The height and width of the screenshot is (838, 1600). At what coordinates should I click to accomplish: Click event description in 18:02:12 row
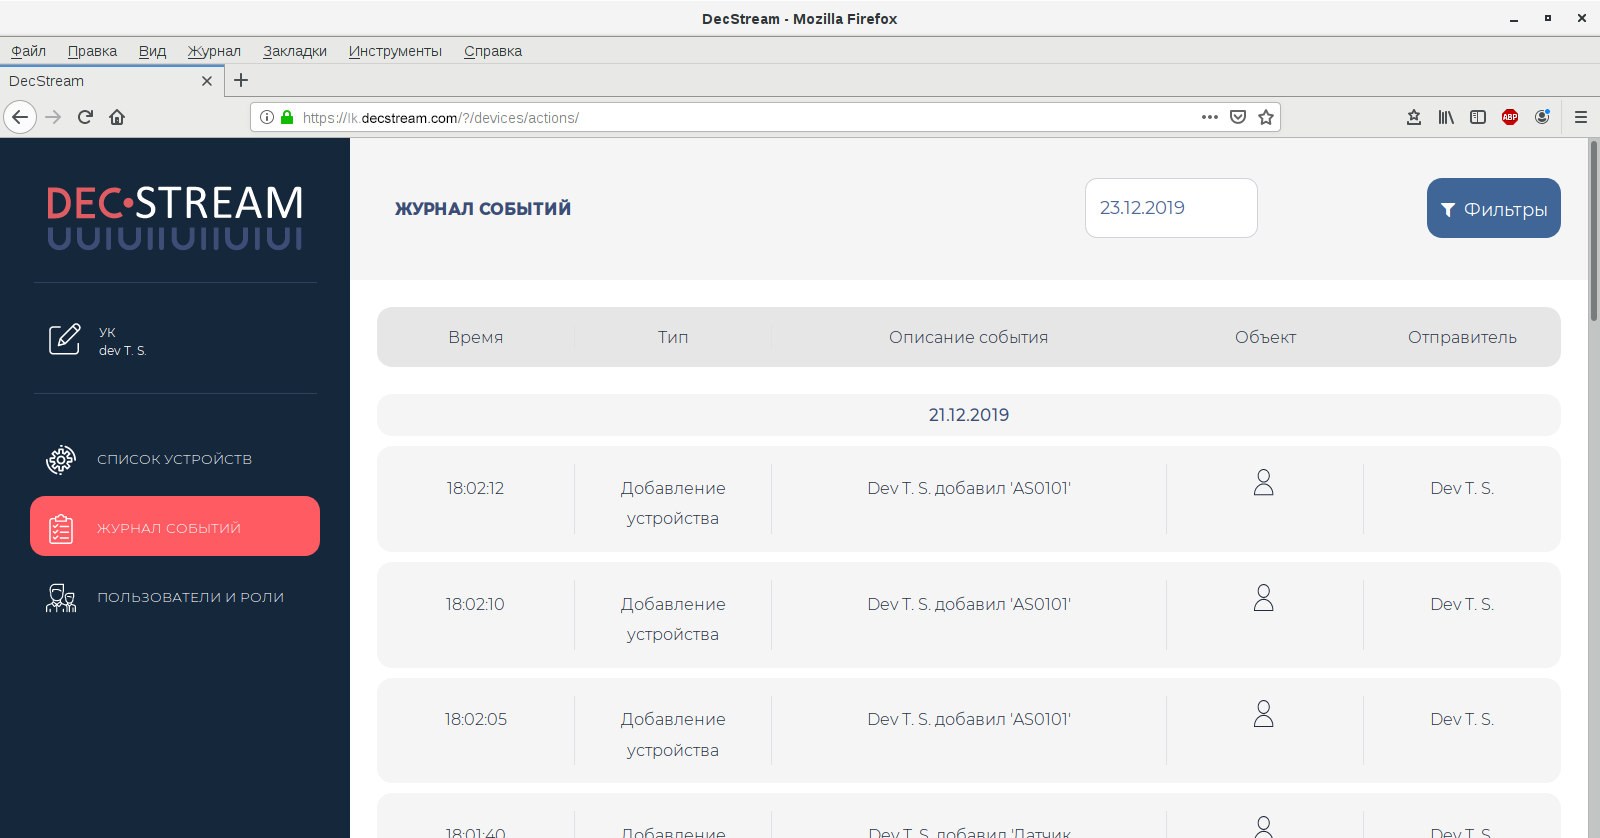[969, 488]
